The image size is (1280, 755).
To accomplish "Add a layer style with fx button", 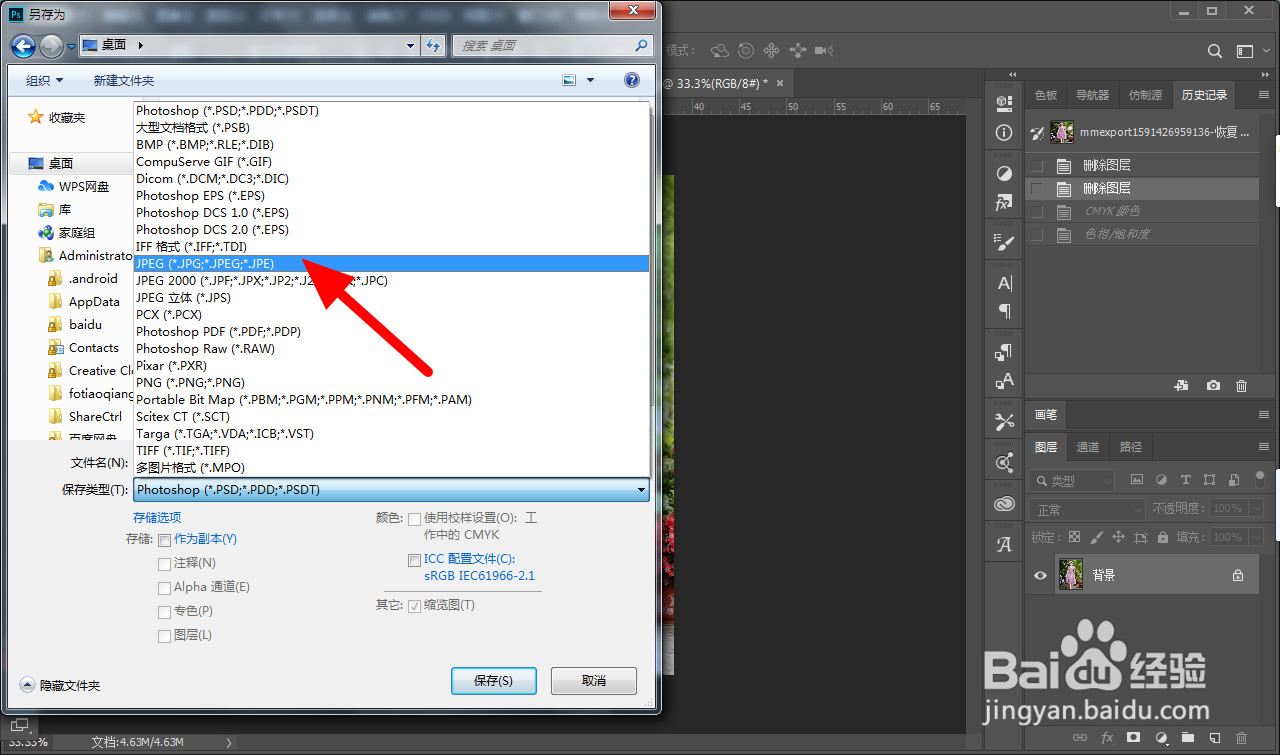I will click(x=1106, y=737).
